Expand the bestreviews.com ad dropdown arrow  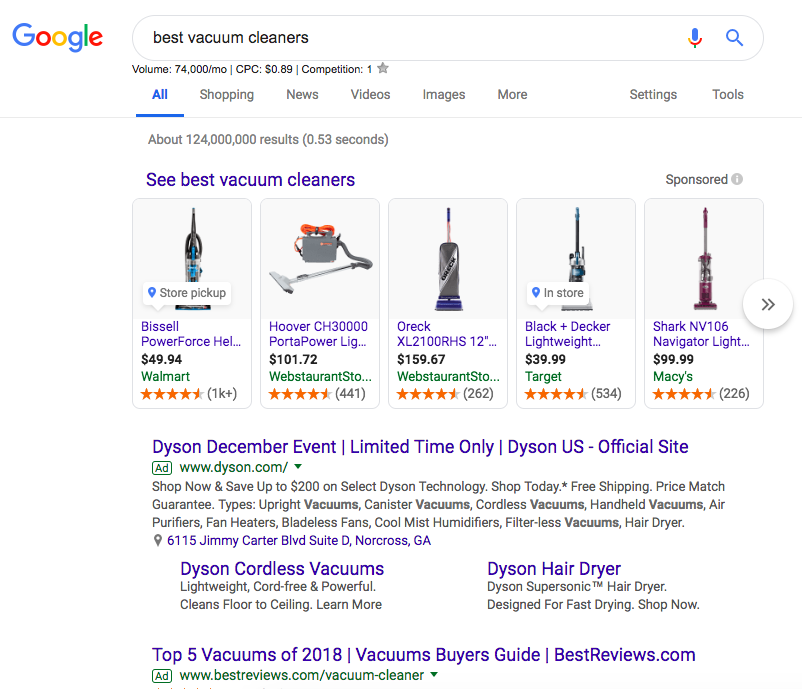click(434, 675)
